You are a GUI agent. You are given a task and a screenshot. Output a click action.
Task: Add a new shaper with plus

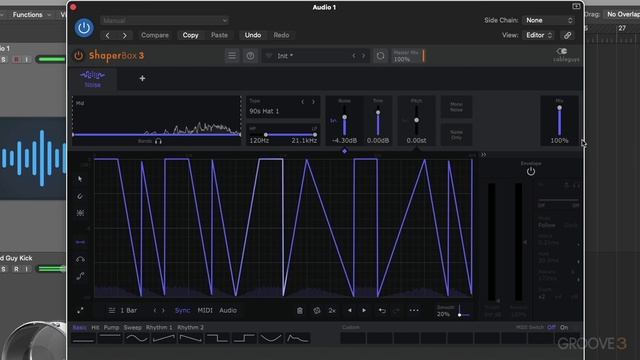pos(142,78)
